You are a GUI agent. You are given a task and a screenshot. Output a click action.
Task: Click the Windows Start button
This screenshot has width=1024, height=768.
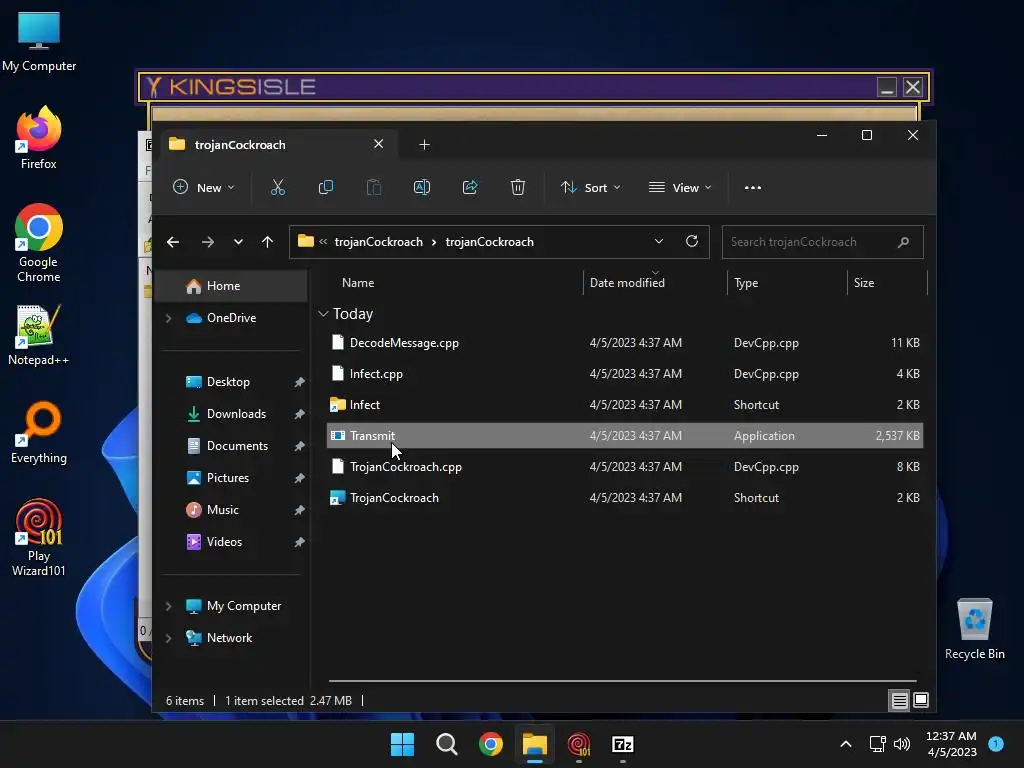point(402,744)
